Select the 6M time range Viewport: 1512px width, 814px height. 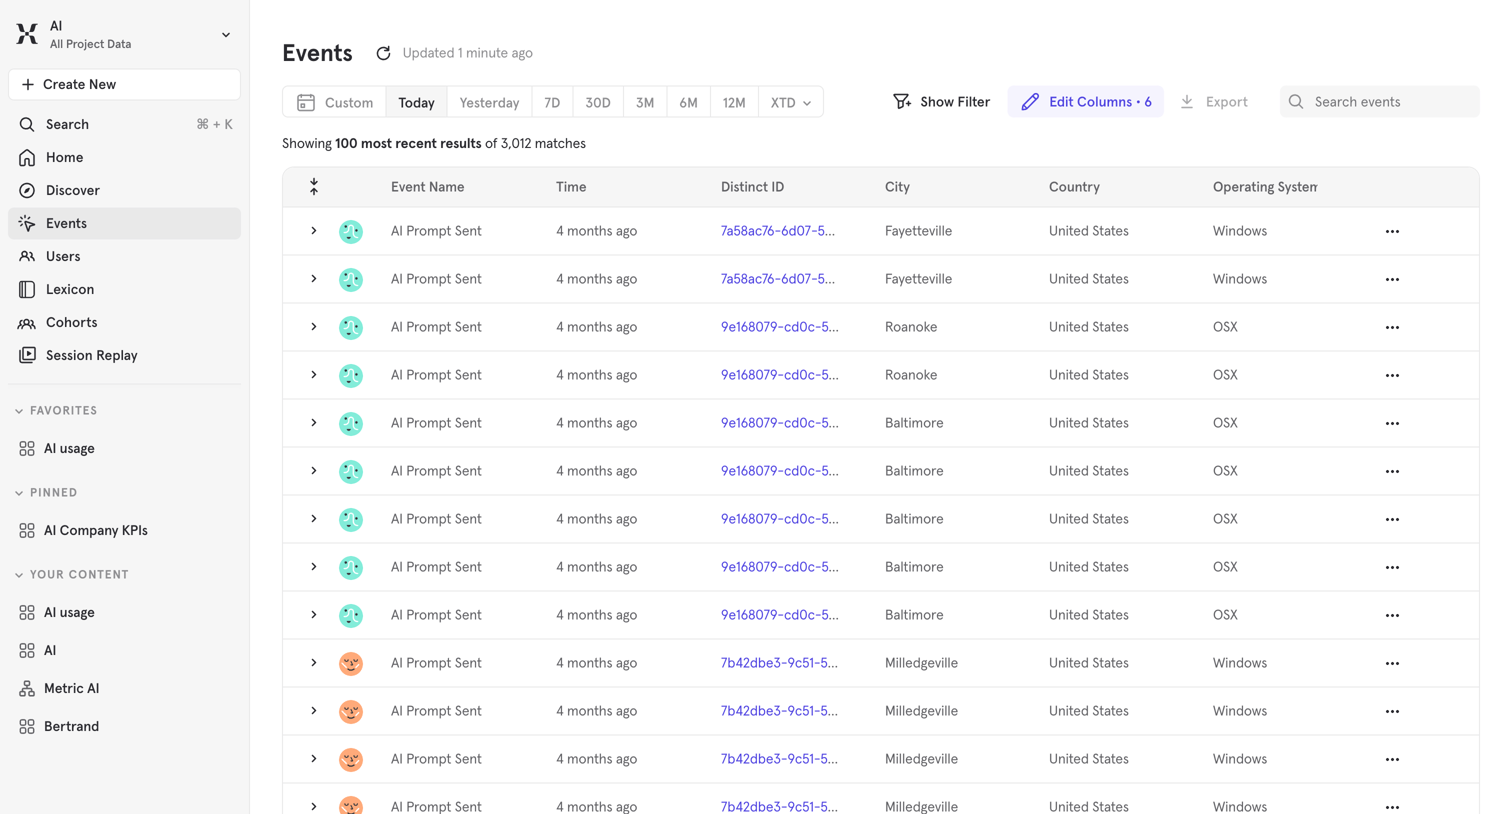[688, 102]
